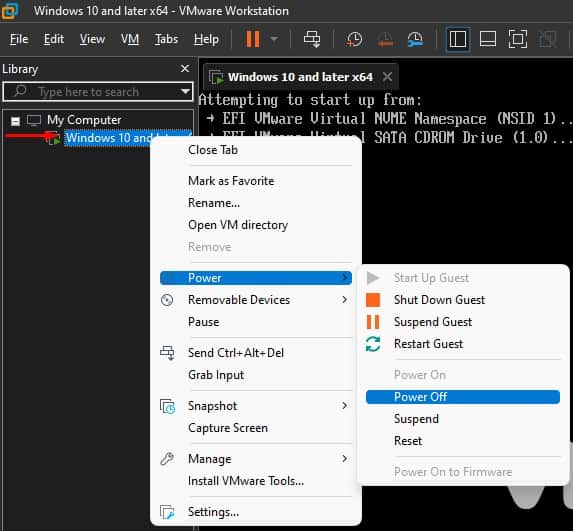Expand the Removable Devices submenu
Screen dimensions: 573x531
click(x=256, y=300)
